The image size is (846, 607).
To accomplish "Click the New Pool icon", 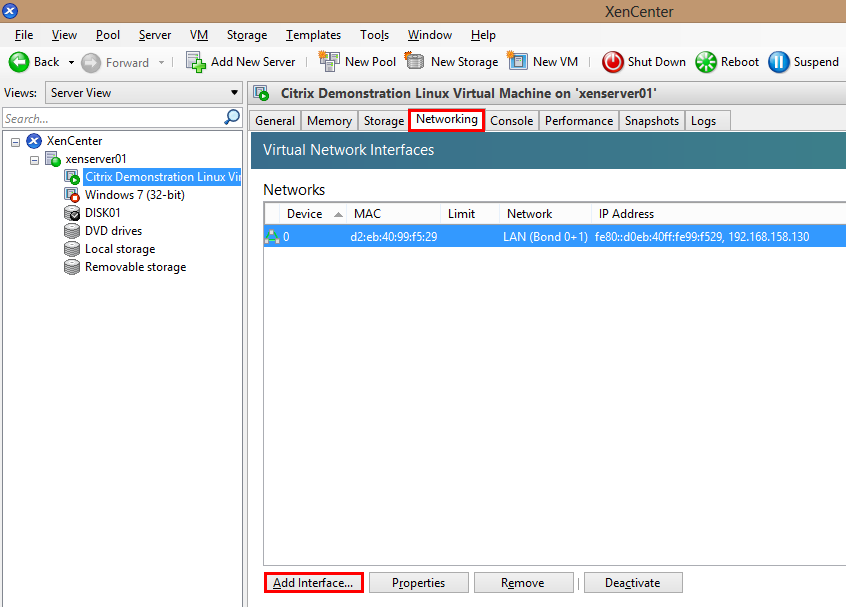I will (329, 61).
